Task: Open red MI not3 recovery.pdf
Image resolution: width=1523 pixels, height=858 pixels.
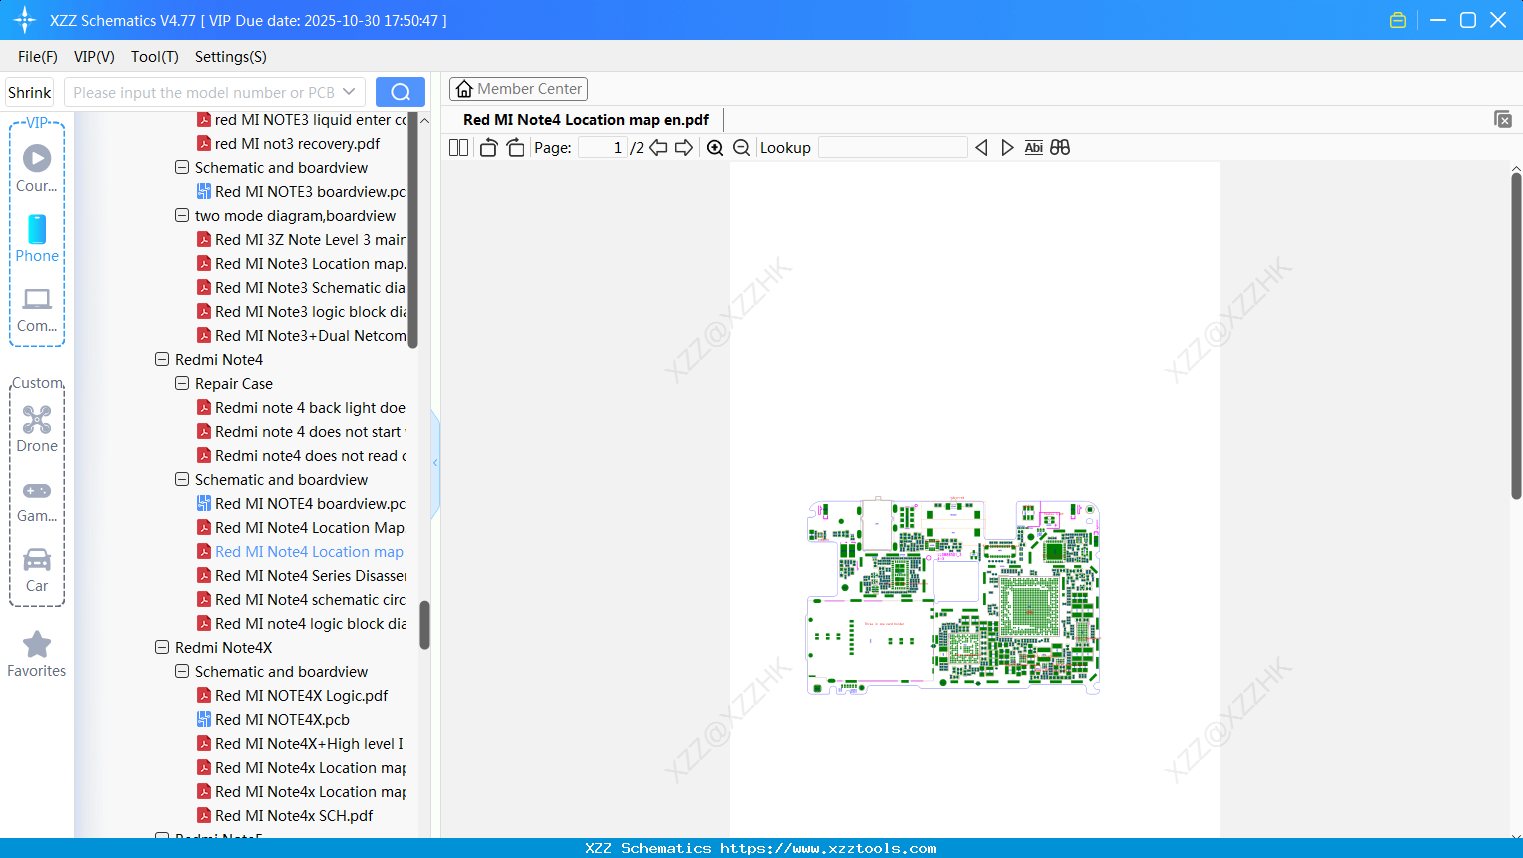Action: [288, 144]
